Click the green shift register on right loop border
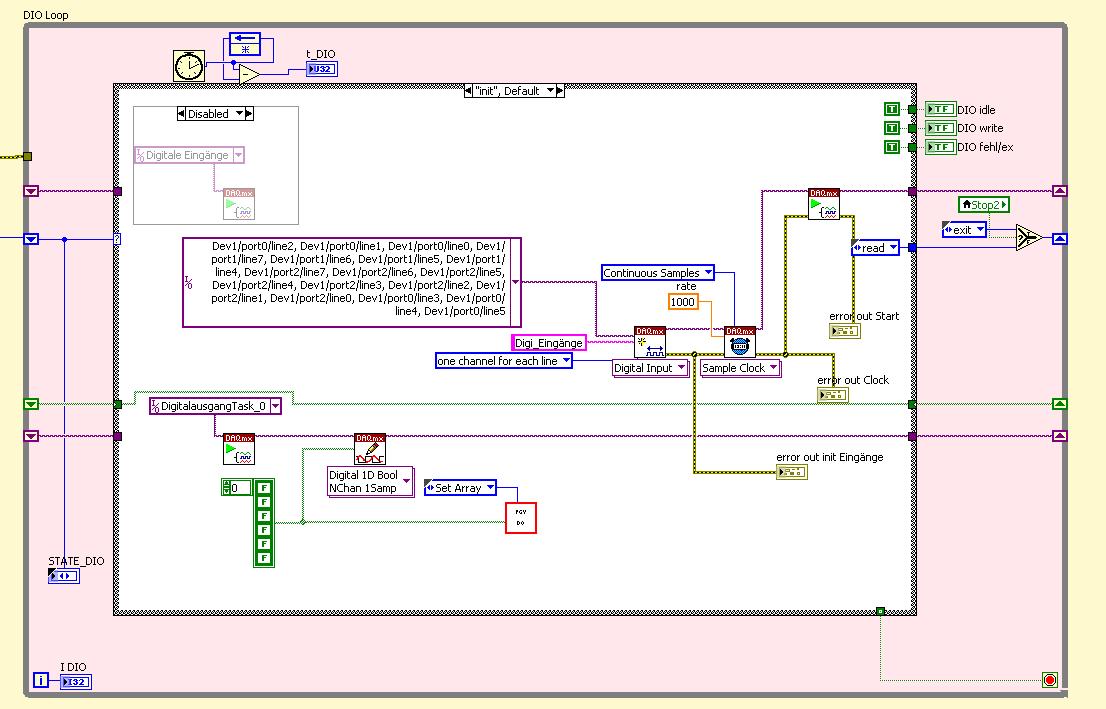The image size is (1106, 709). pos(1059,404)
